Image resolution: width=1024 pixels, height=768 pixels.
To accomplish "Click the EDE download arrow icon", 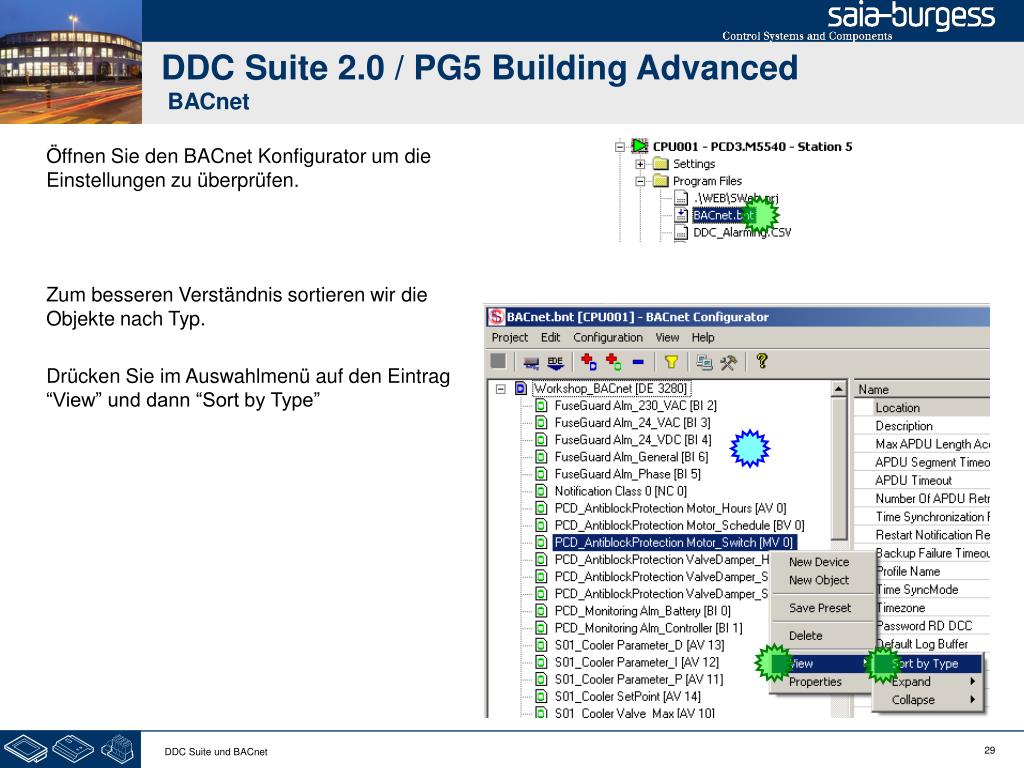I will (555, 362).
